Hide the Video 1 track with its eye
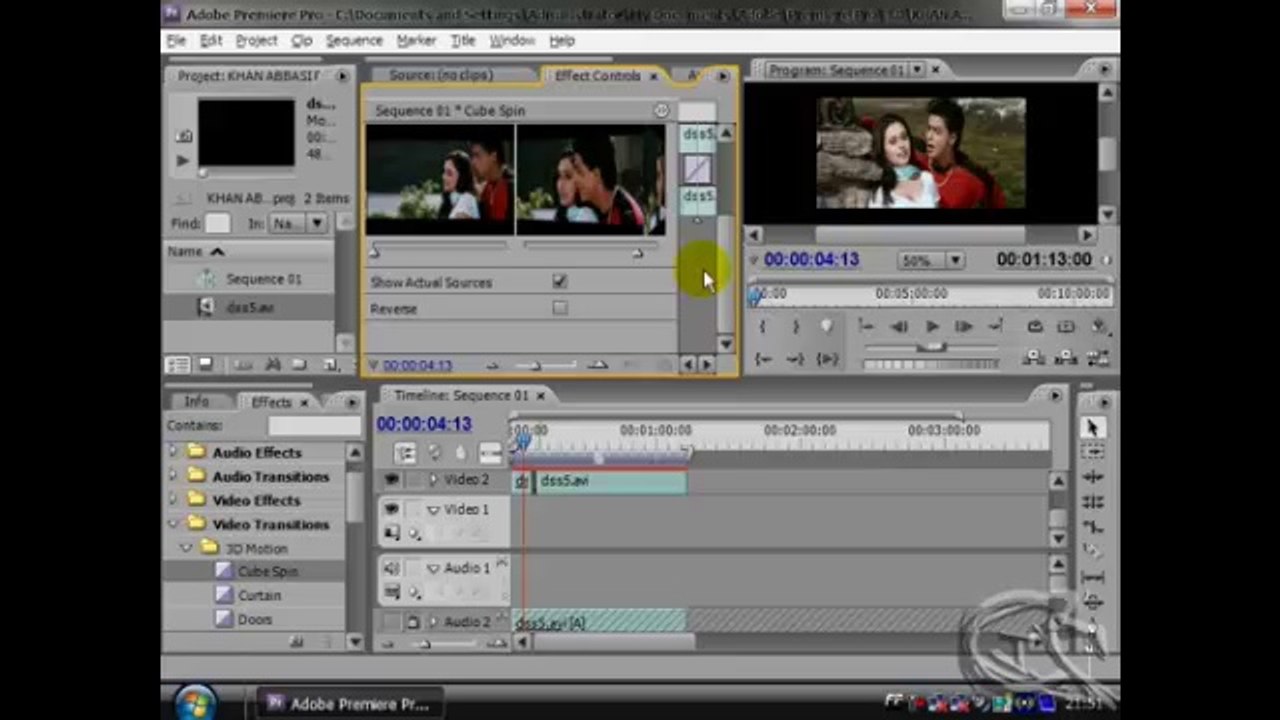The height and width of the screenshot is (720, 1280). coord(391,509)
